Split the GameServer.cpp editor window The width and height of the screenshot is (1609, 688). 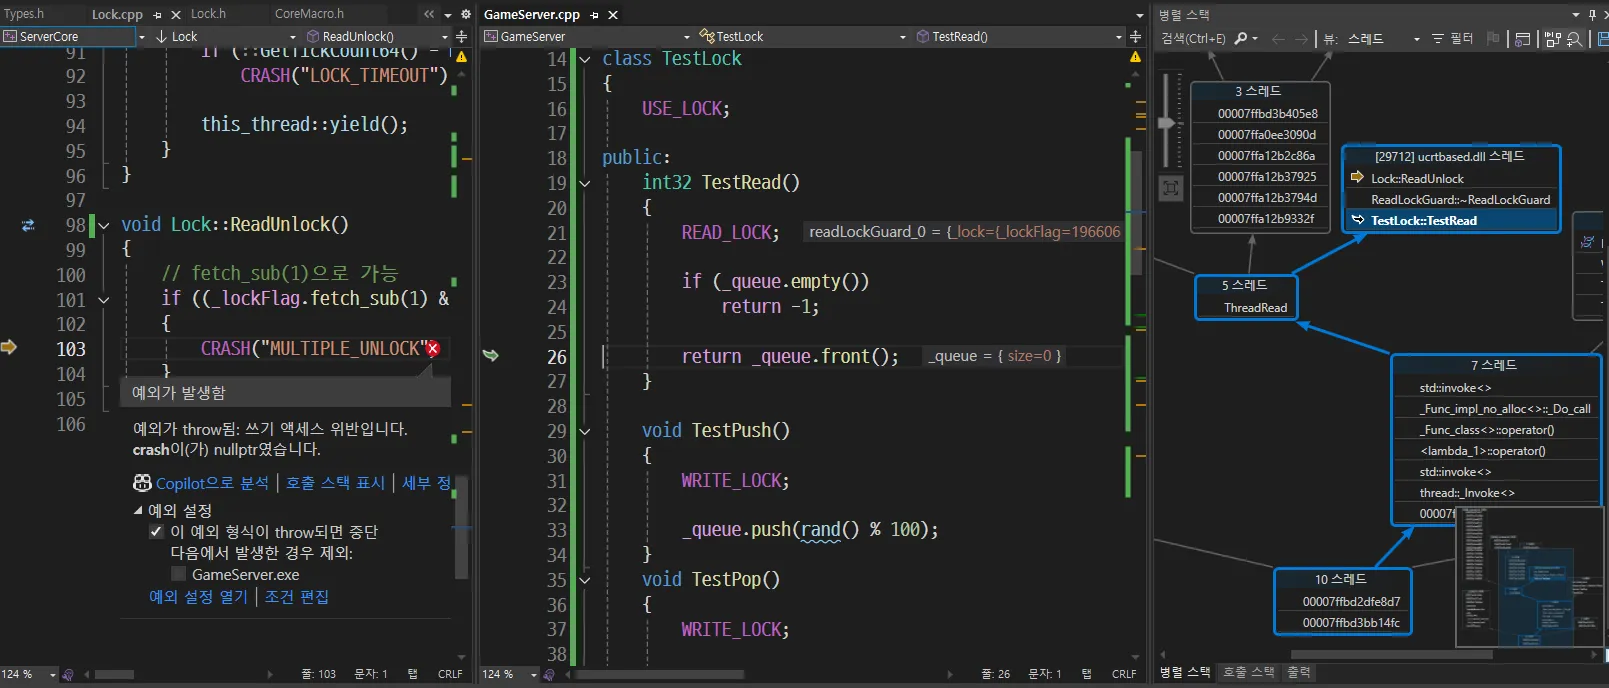pos(1135,36)
